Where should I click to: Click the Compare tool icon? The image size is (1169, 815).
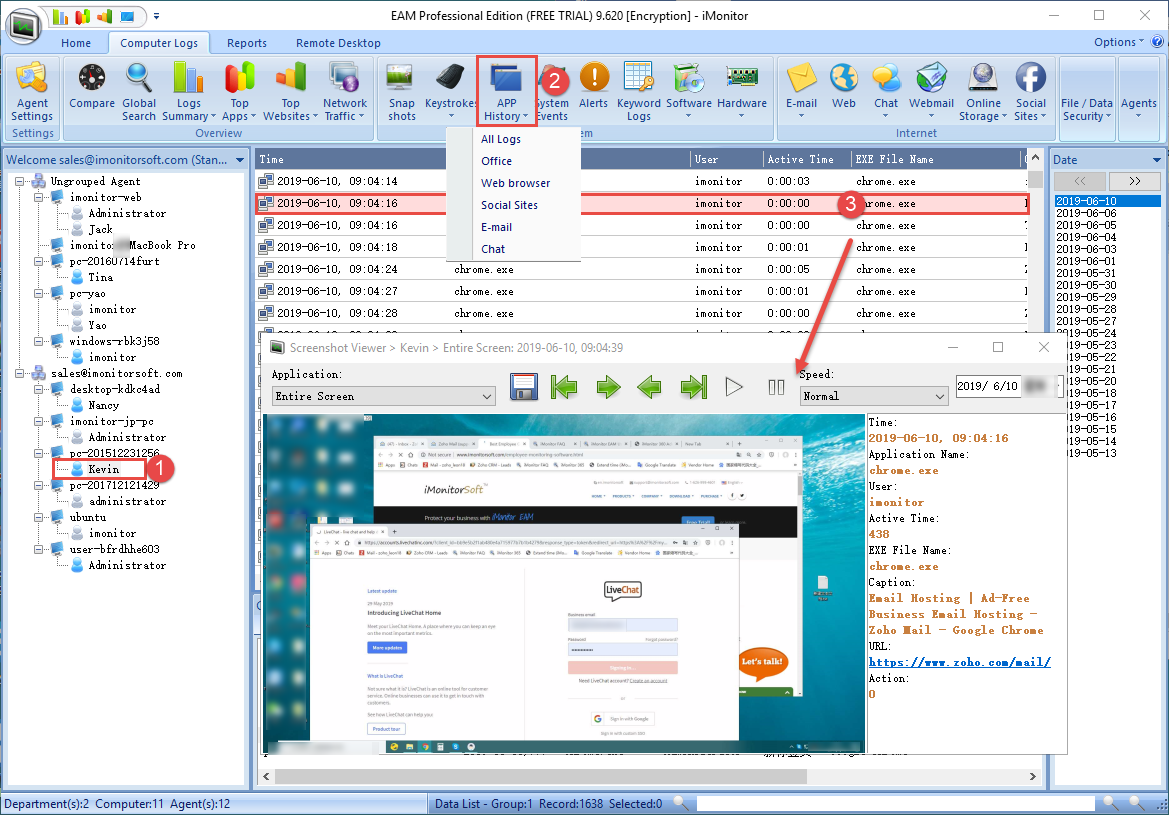click(92, 86)
